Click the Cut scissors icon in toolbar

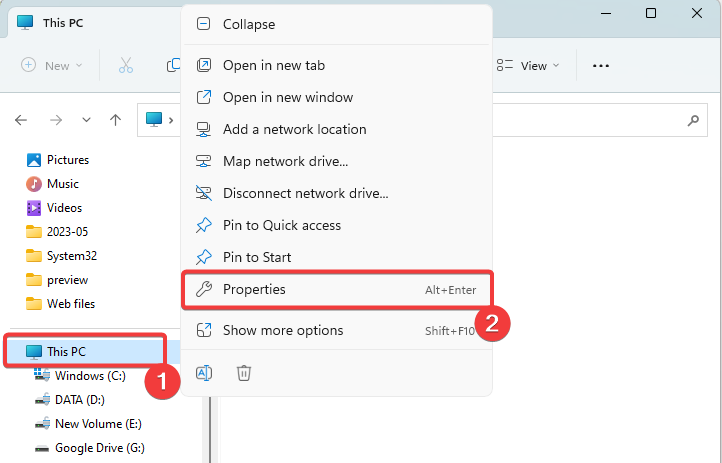pos(126,65)
